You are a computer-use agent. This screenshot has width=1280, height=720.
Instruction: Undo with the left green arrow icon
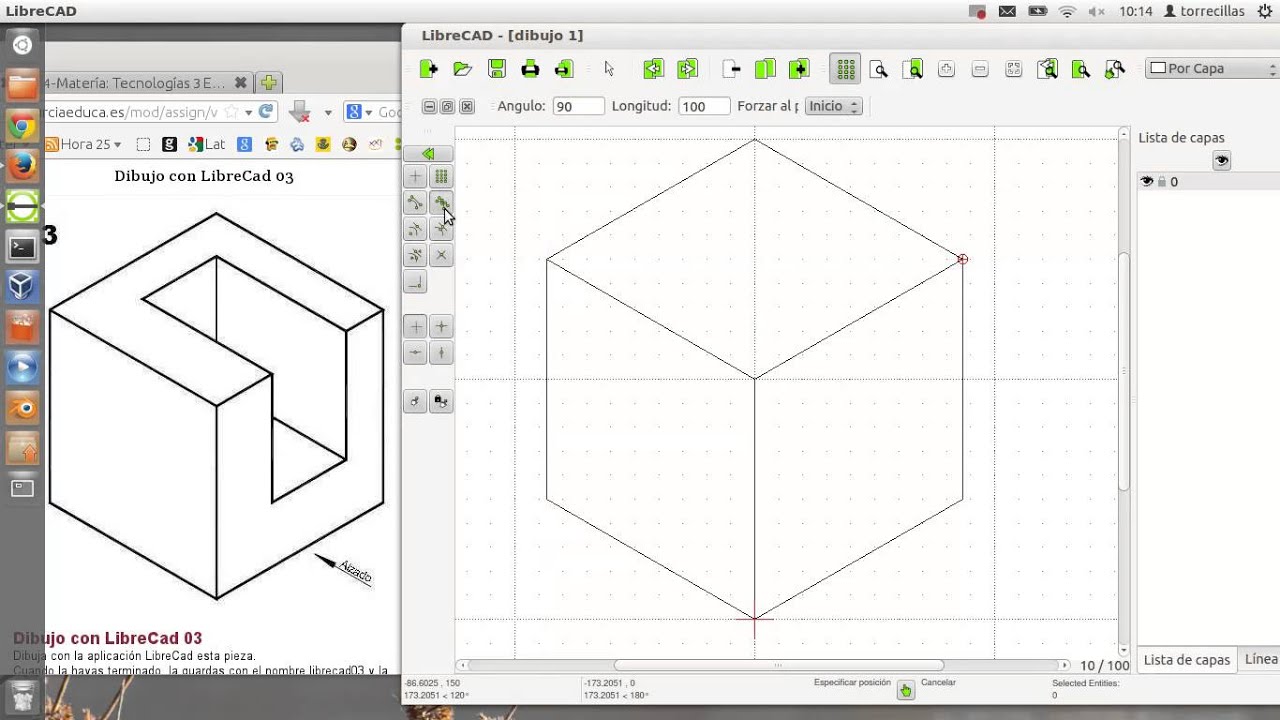pos(654,69)
